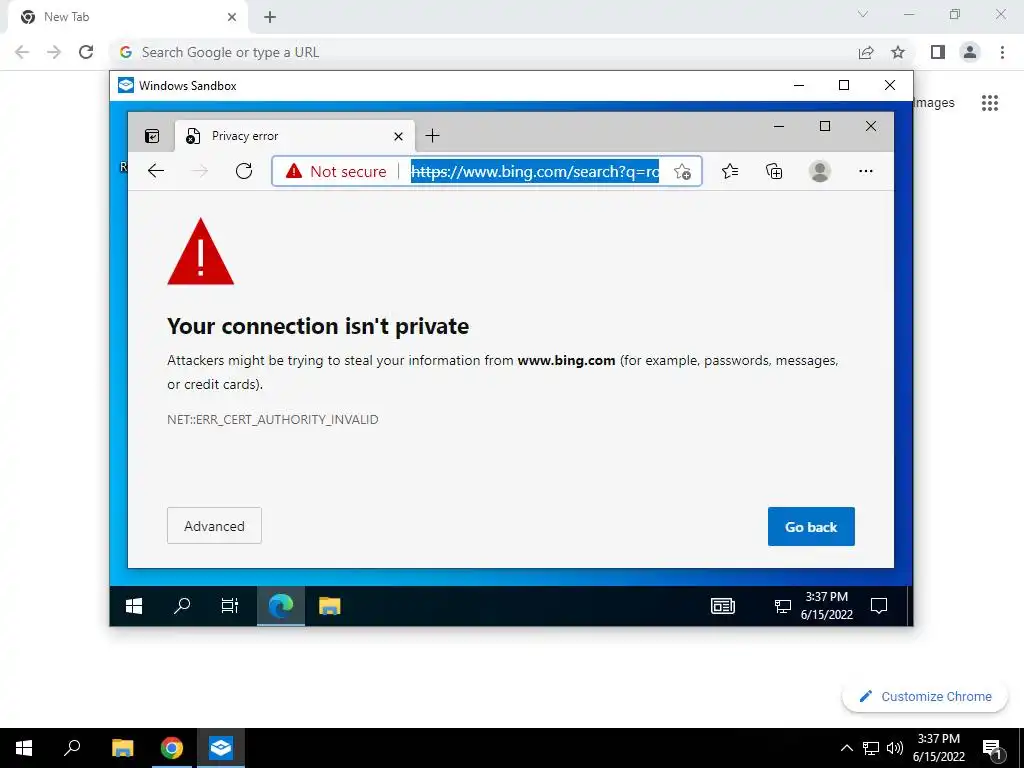The height and width of the screenshot is (768, 1024).
Task: Open Sandbox Start menu
Action: pos(134,606)
